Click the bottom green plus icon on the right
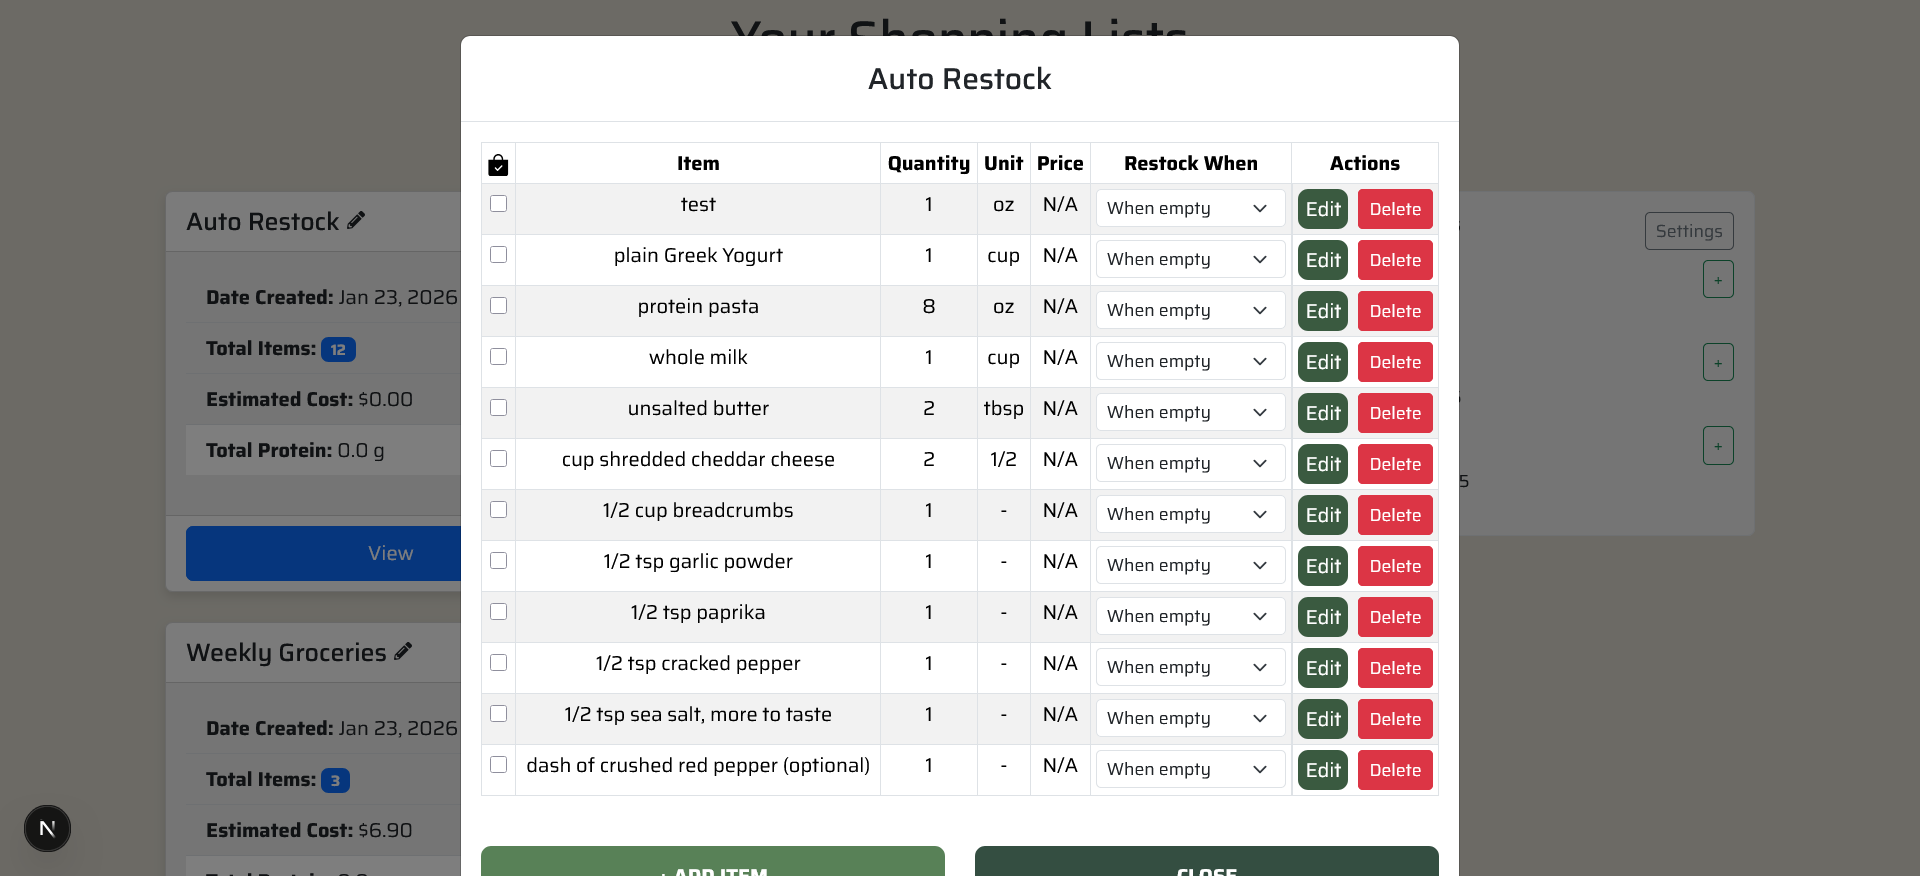Image resolution: width=1920 pixels, height=876 pixels. 1718,445
